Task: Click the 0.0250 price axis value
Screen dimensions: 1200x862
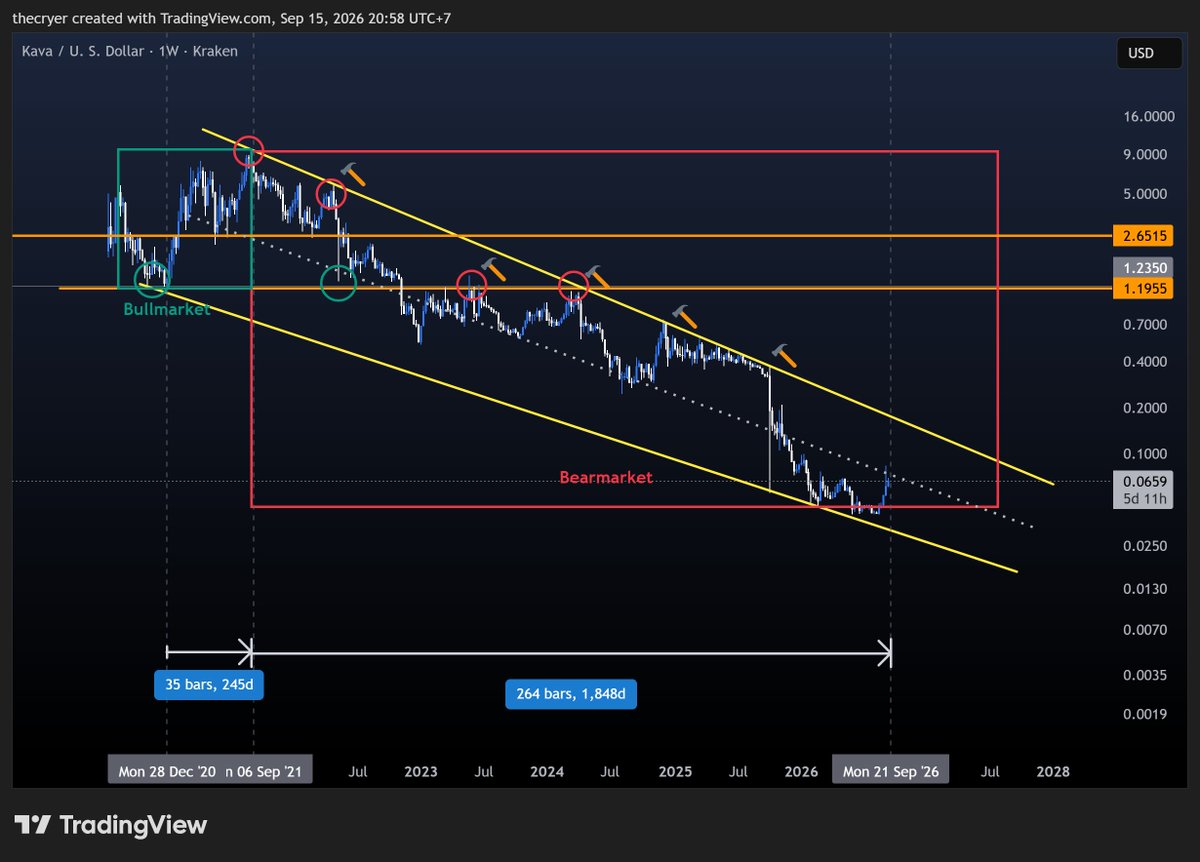Action: pos(1146,546)
